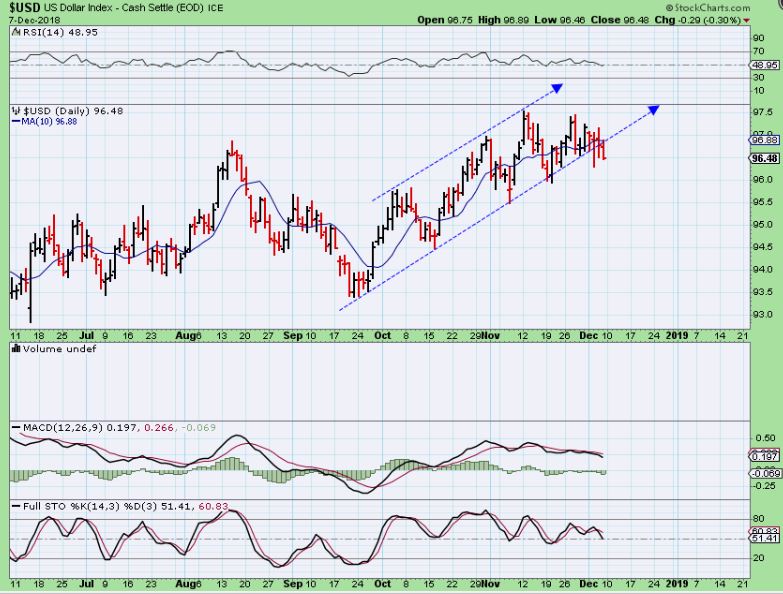Select the RSI(14) 48.95 indicator label
Image resolution: width=783 pixels, height=594 pixels.
pyautogui.click(x=60, y=32)
